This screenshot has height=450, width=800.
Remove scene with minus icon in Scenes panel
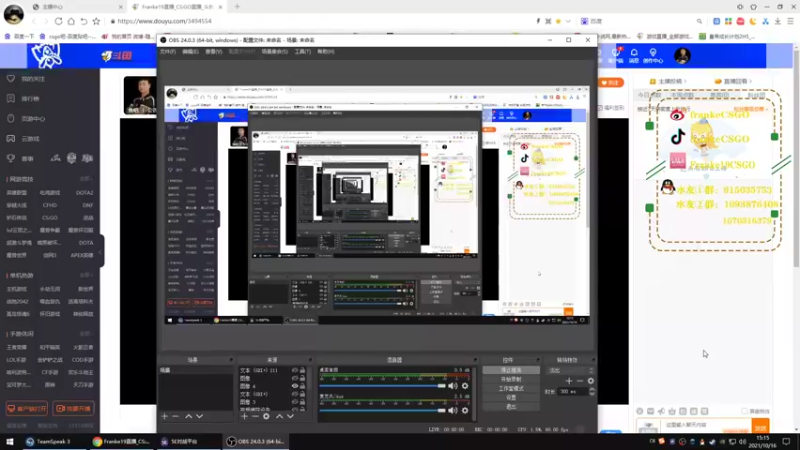coord(176,416)
